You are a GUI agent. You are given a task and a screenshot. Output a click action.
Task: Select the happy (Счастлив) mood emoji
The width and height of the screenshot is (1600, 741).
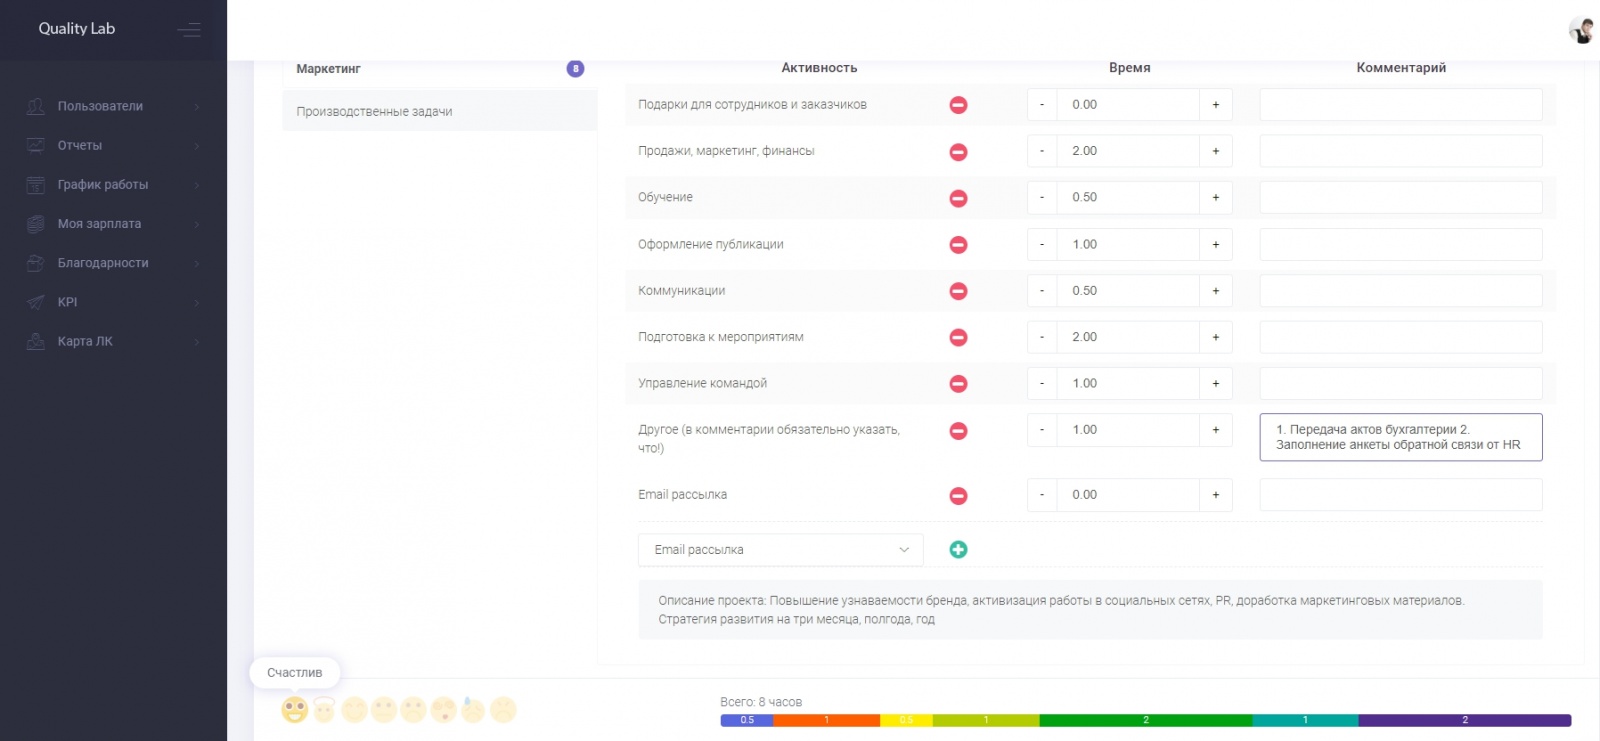tap(294, 710)
